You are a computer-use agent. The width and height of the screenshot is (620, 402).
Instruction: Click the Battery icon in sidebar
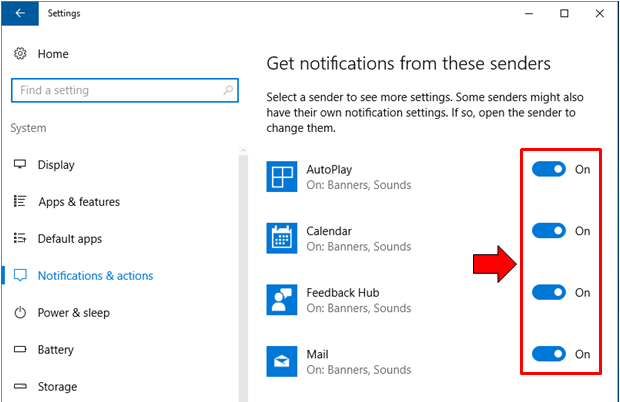[x=20, y=350]
